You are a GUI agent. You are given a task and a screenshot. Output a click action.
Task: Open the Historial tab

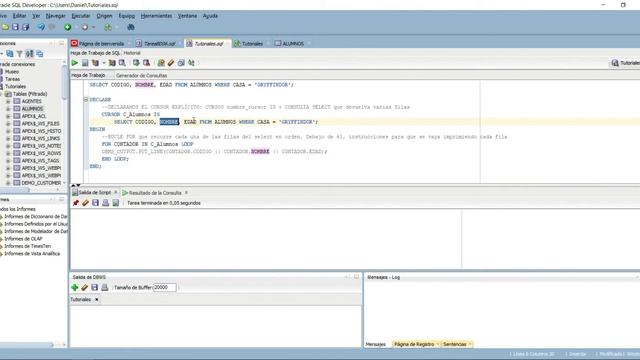[x=132, y=53]
